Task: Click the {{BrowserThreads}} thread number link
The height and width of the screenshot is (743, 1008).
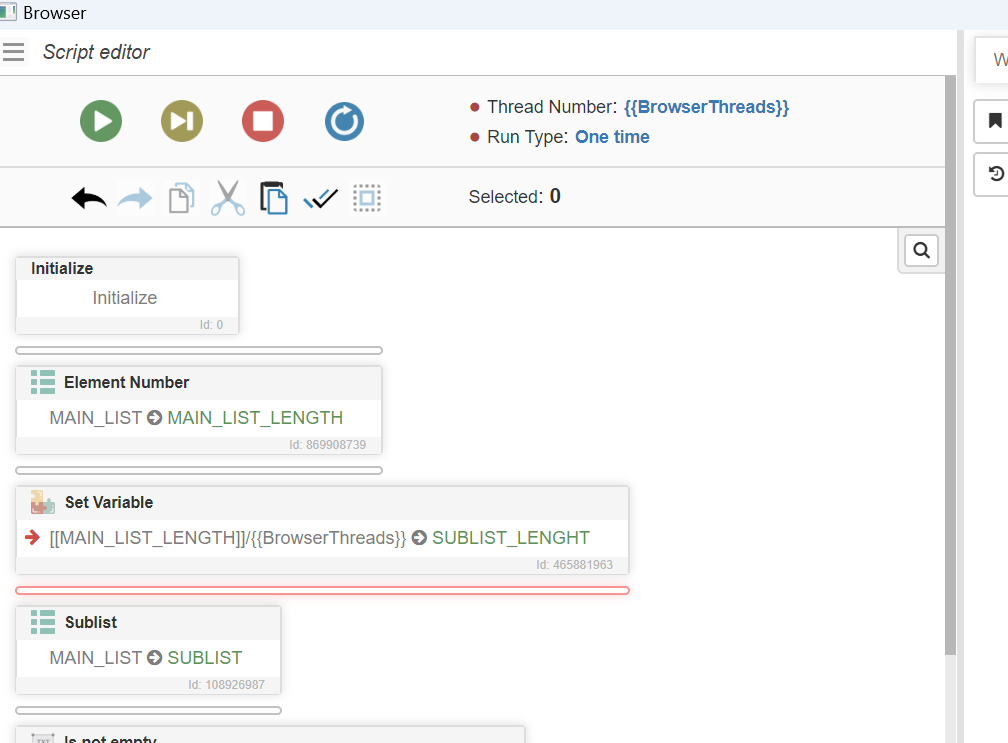Action: coord(706,107)
